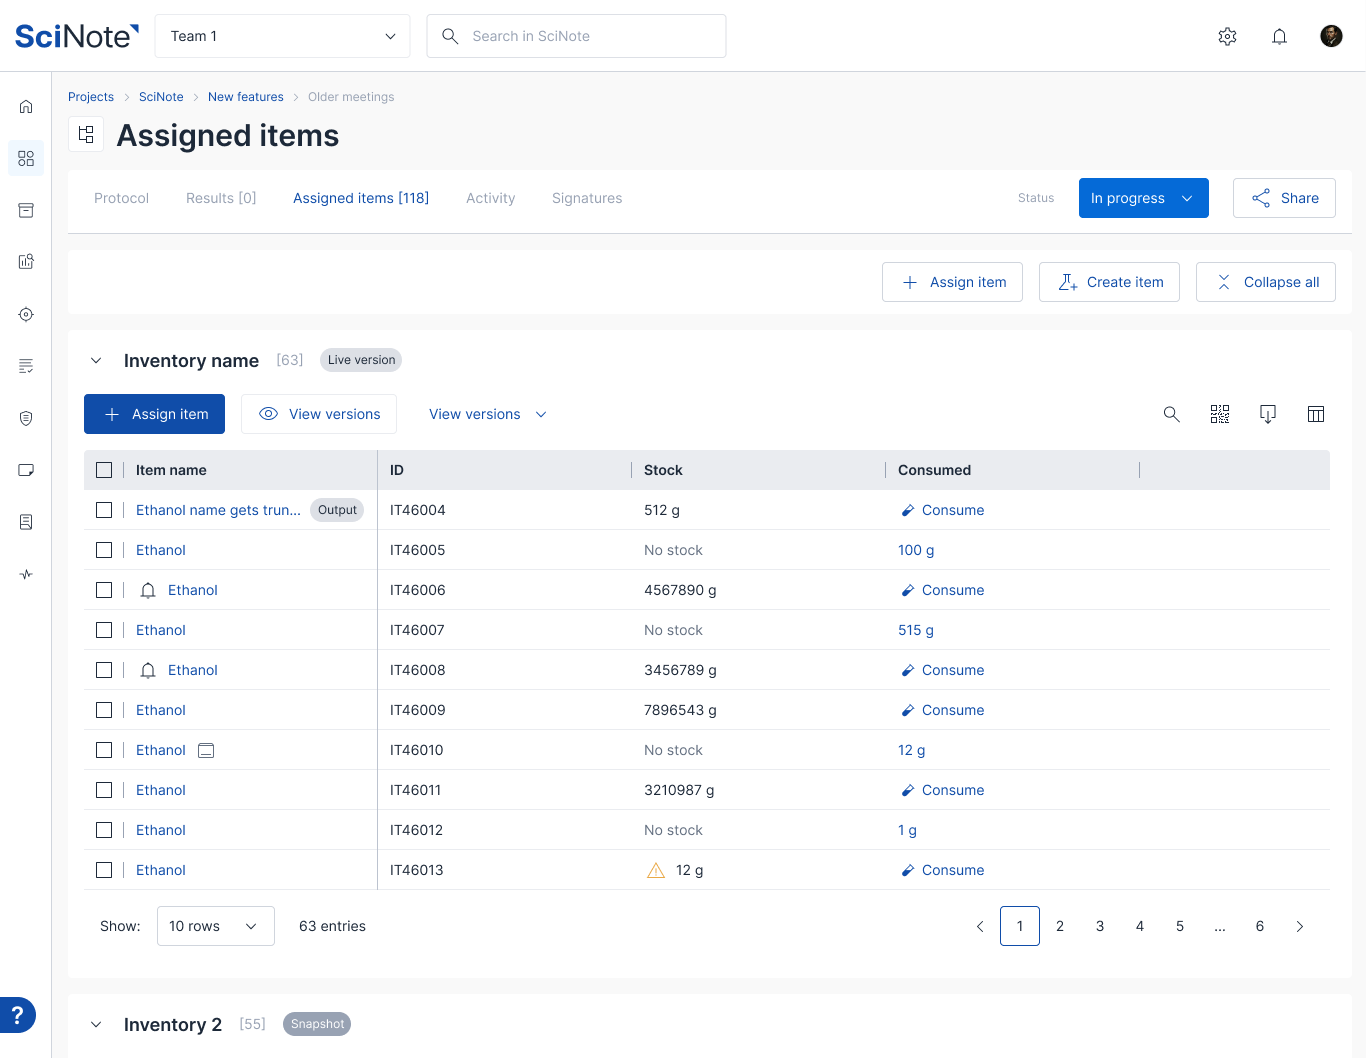Click the reminder bell on IT46006 row

(x=148, y=590)
